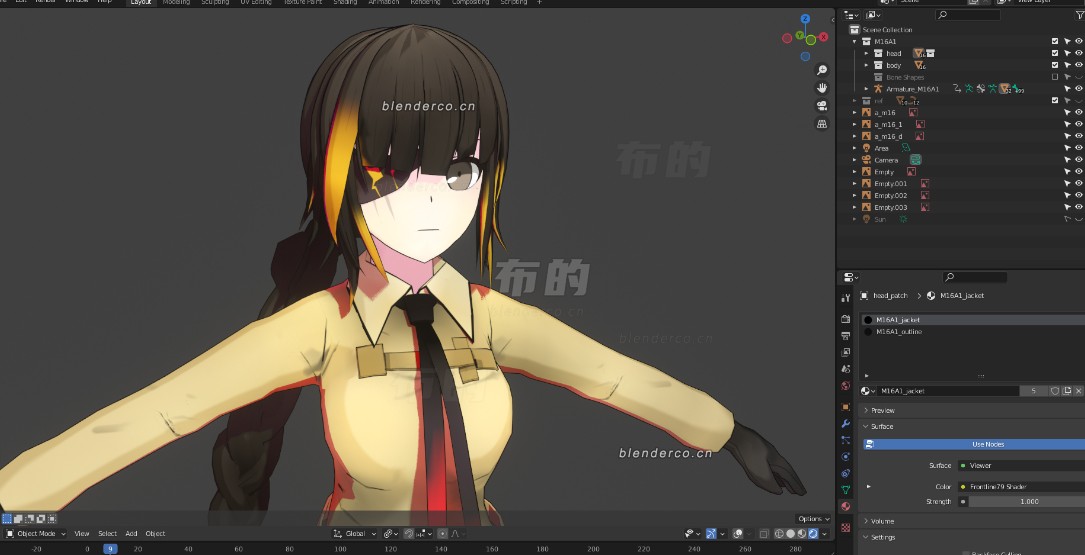Viewport: 1085px width, 555px height.
Task: Open the Physics properties tab icon
Action: 846,457
